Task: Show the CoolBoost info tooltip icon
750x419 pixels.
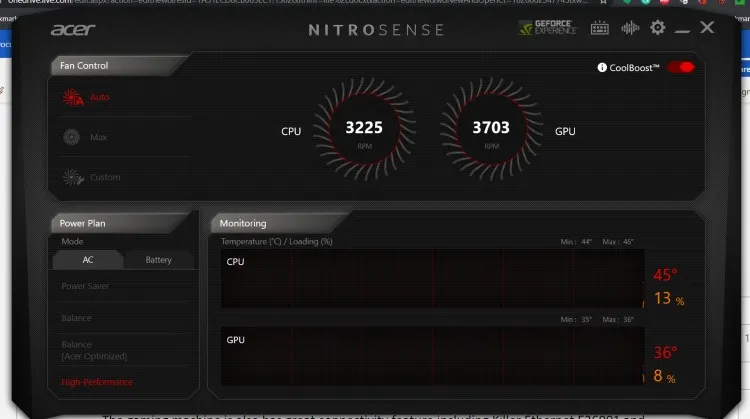Action: point(602,68)
